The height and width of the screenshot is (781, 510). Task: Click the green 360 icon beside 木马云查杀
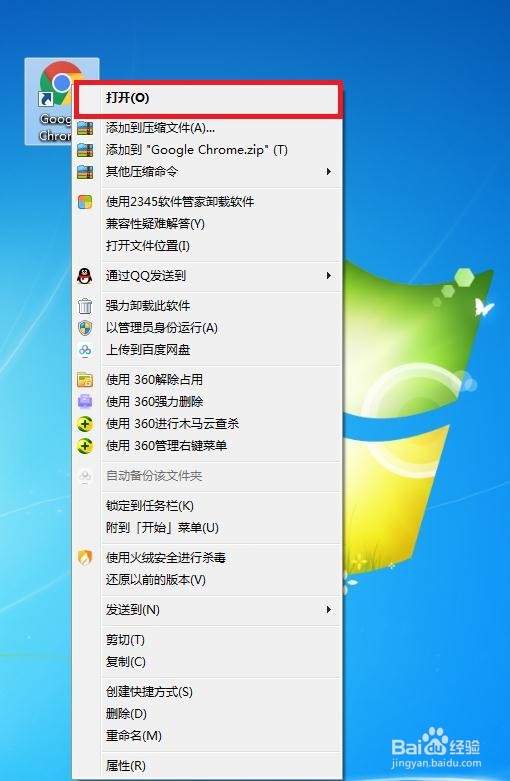[85, 424]
